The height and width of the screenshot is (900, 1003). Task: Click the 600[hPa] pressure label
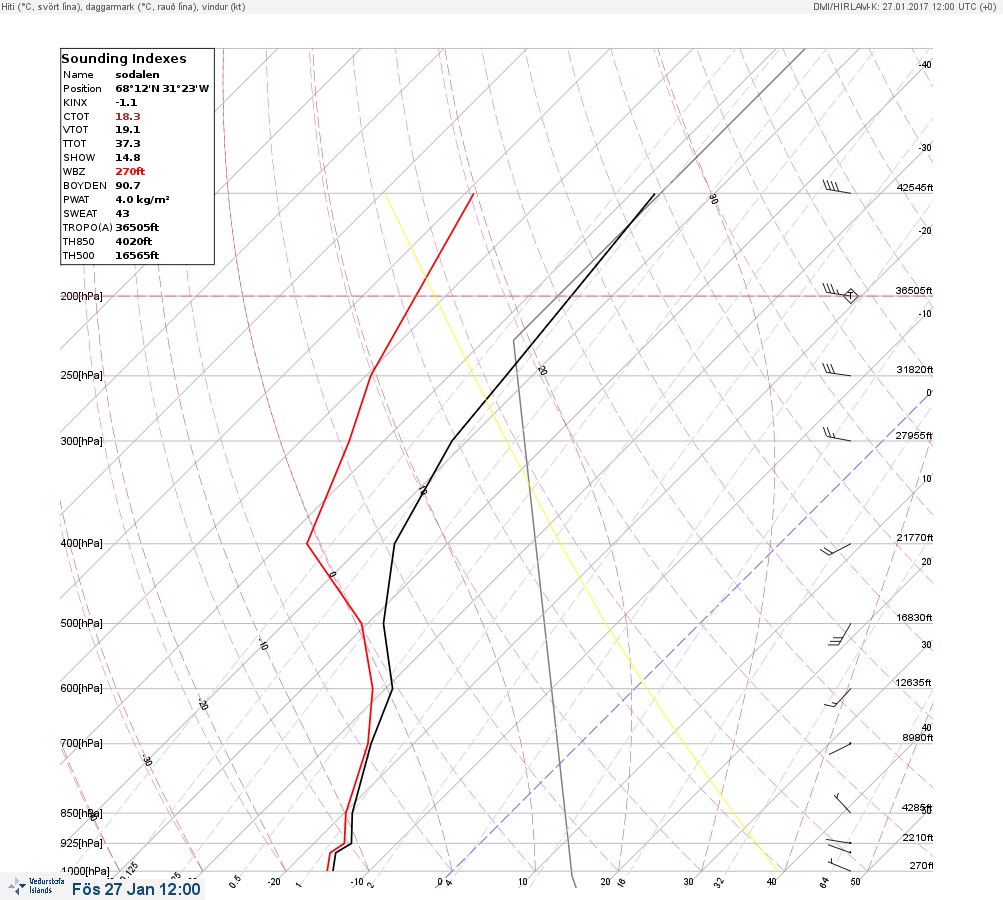click(81, 689)
